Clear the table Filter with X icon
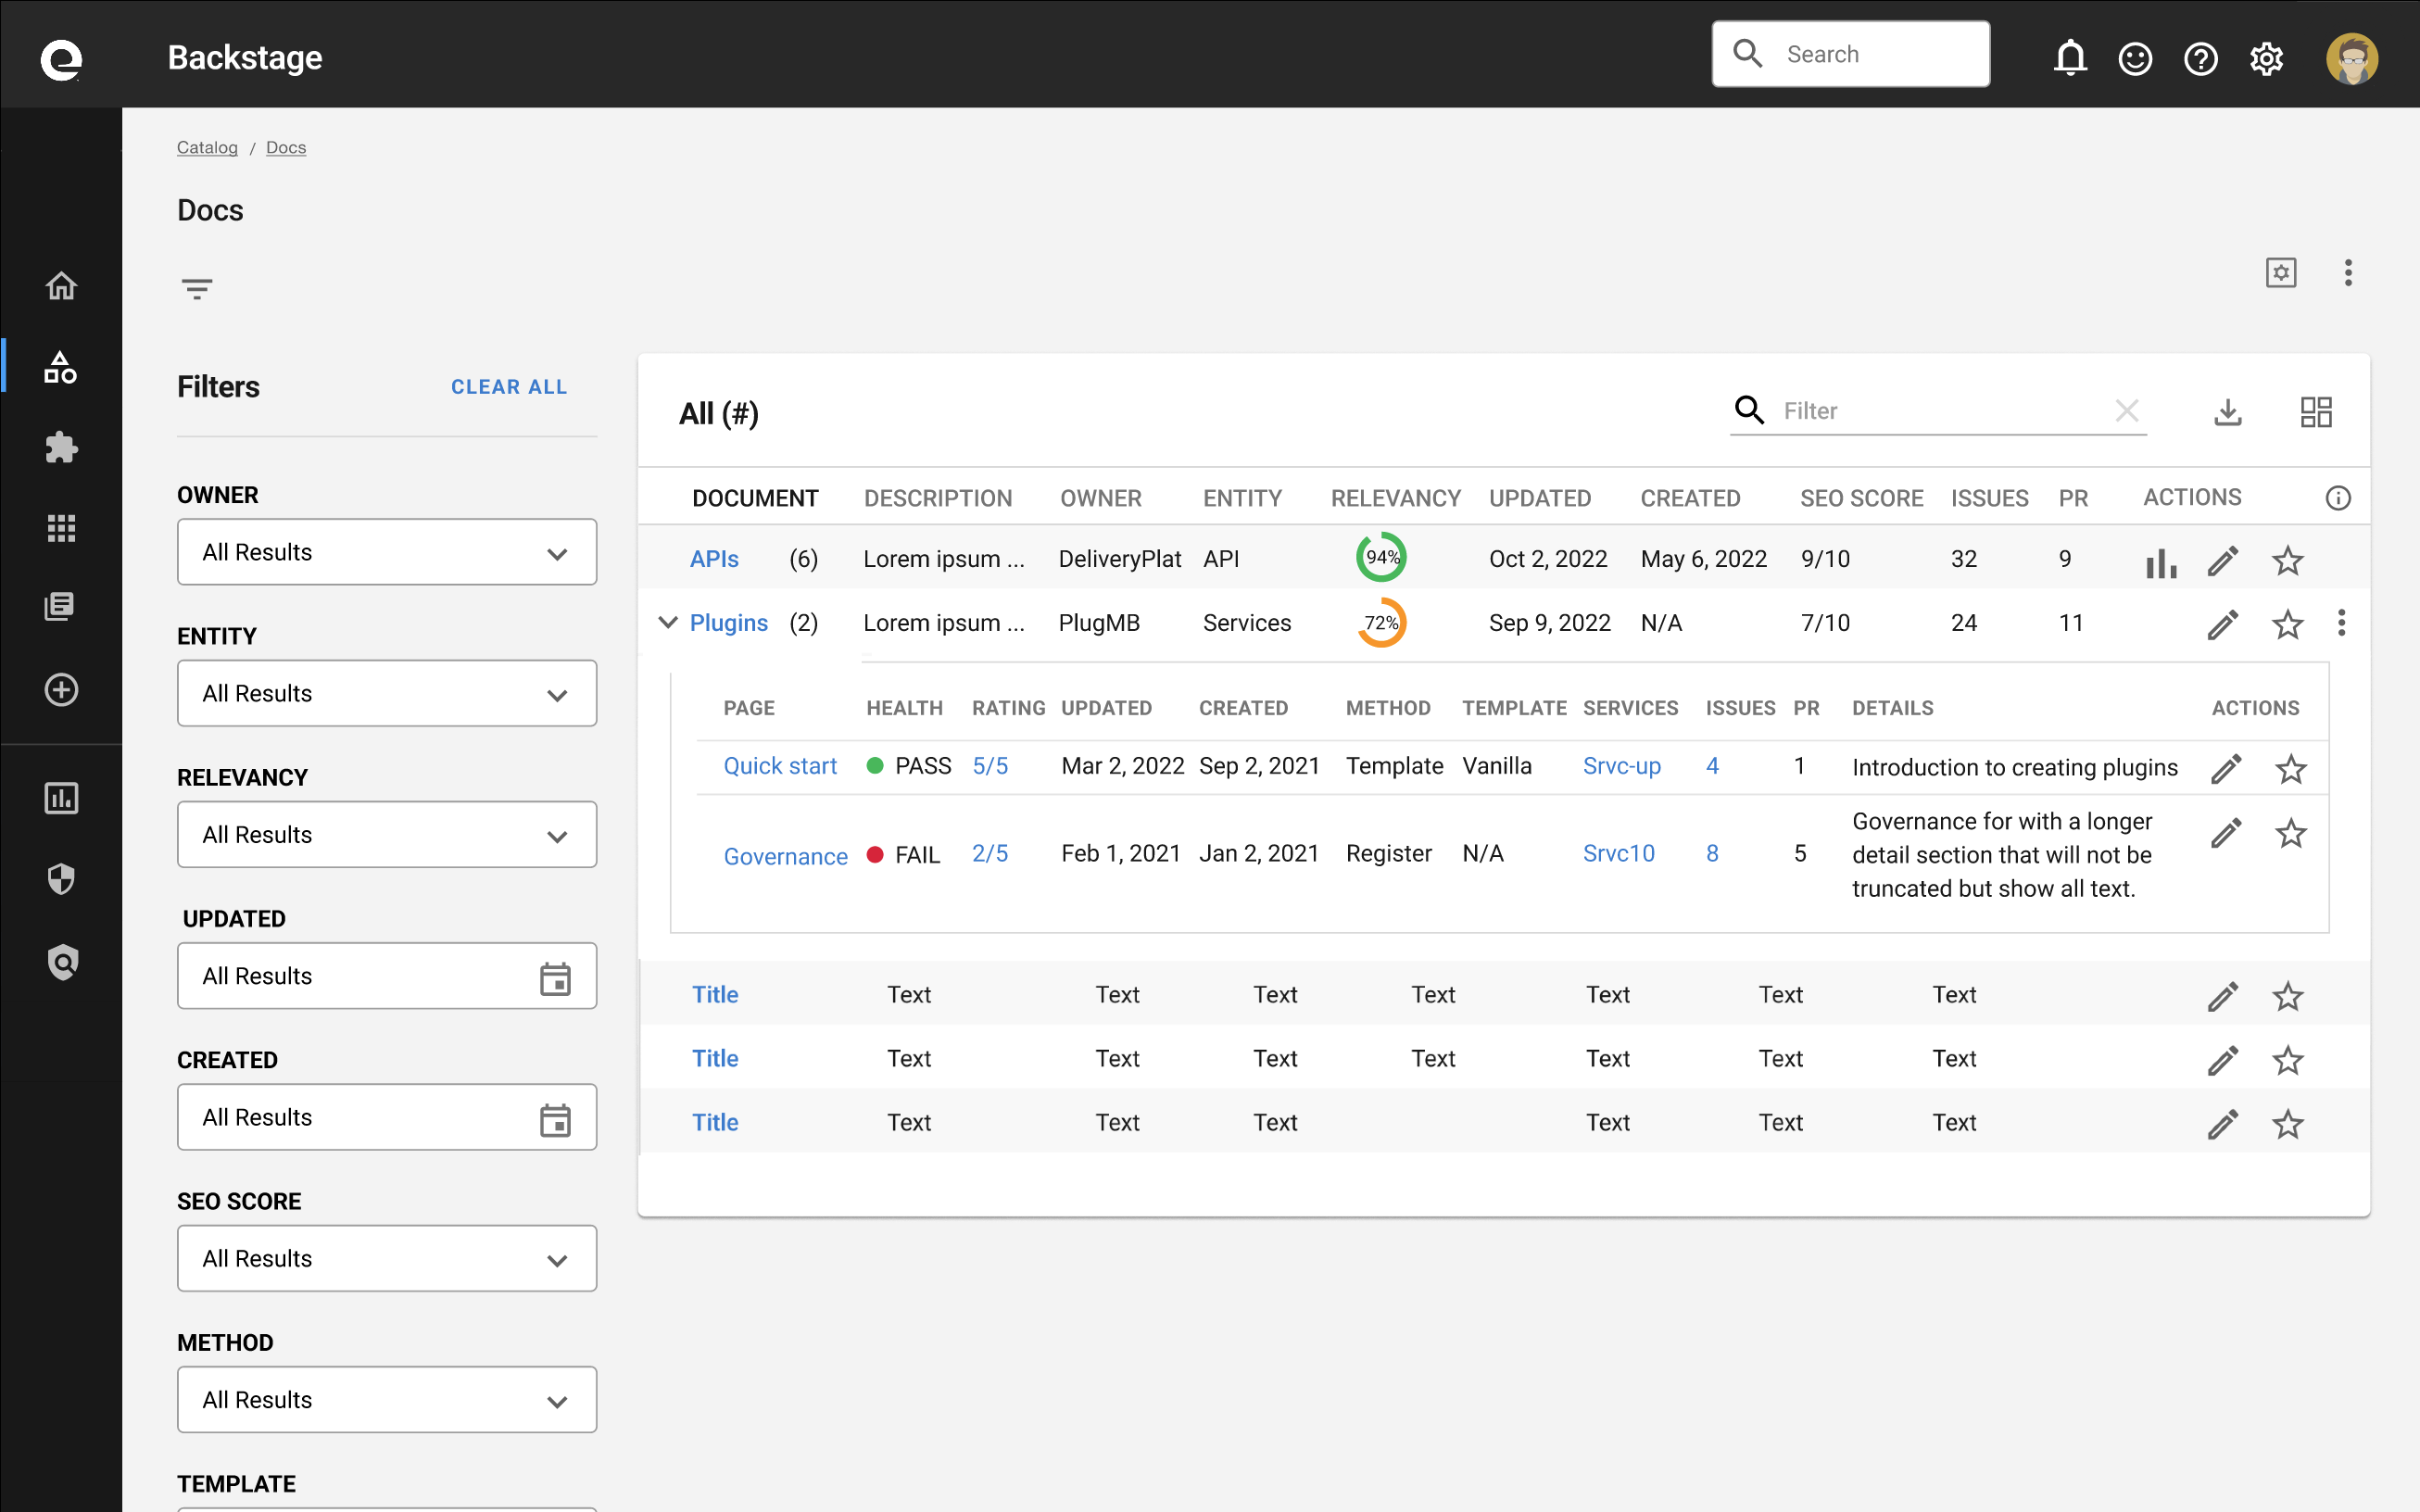2420x1512 pixels. (x=2127, y=411)
